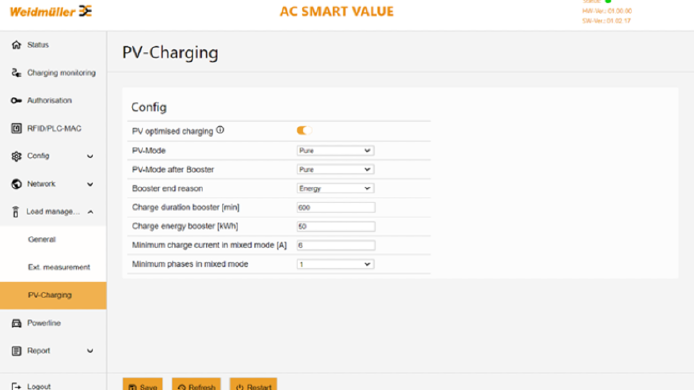
Task: Click the AC SMART VALUE title
Action: tap(336, 12)
